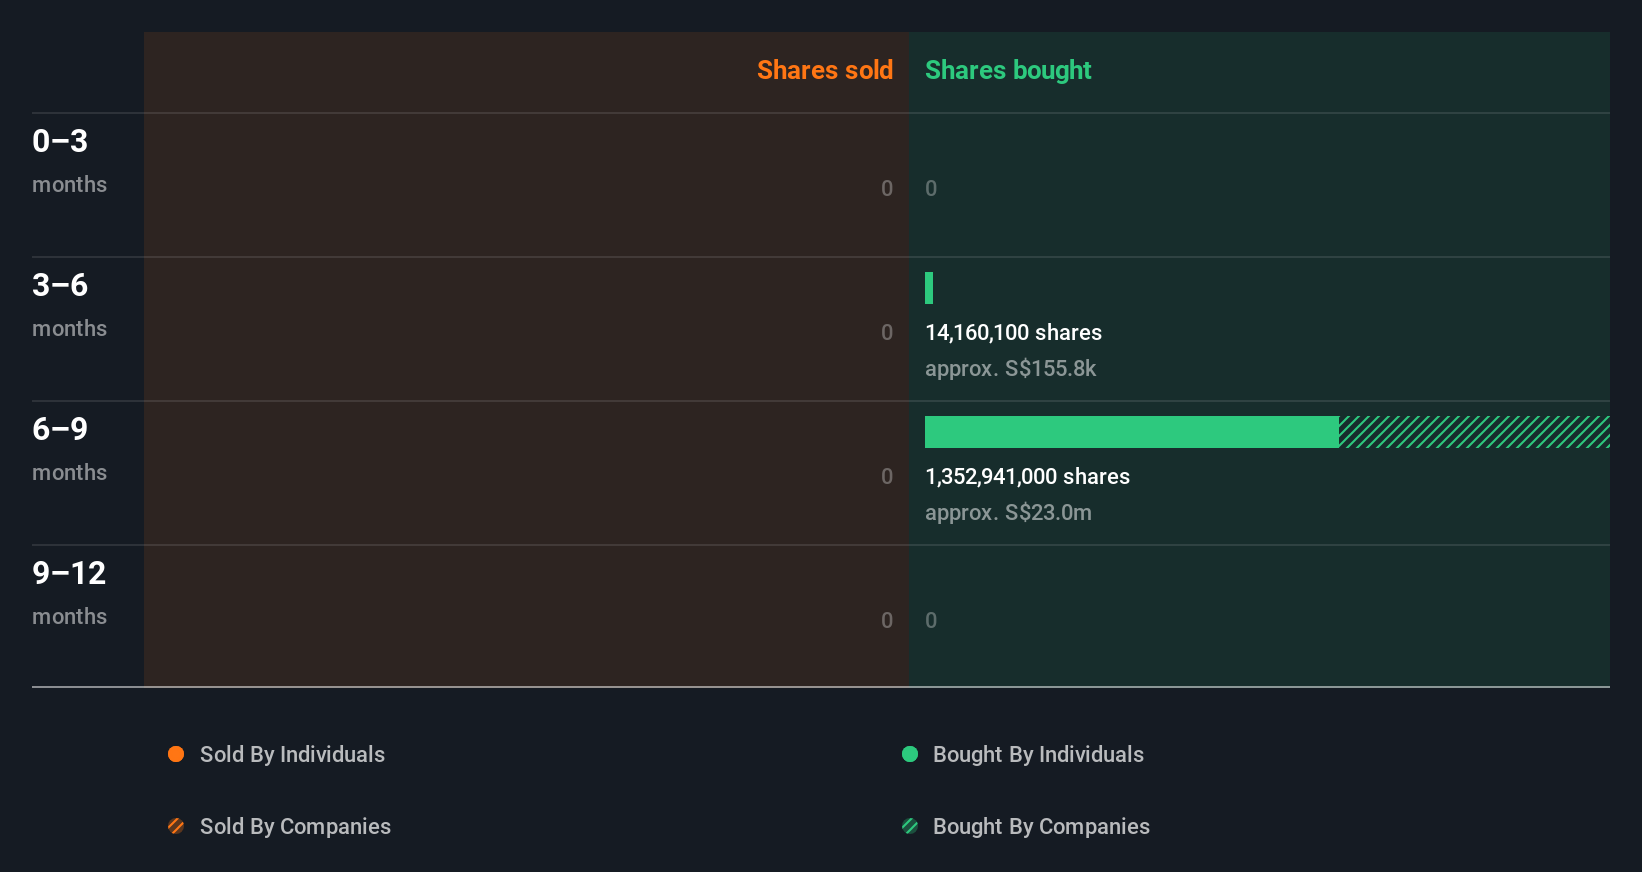Click the approx. S$23.0m amount text
This screenshot has height=872, width=1642.
1008,512
